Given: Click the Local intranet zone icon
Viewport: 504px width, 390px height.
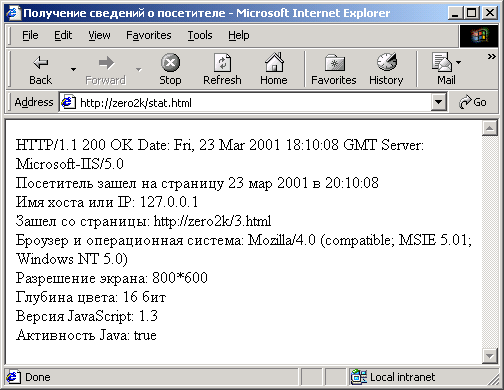Looking at the screenshot, I should [x=359, y=377].
